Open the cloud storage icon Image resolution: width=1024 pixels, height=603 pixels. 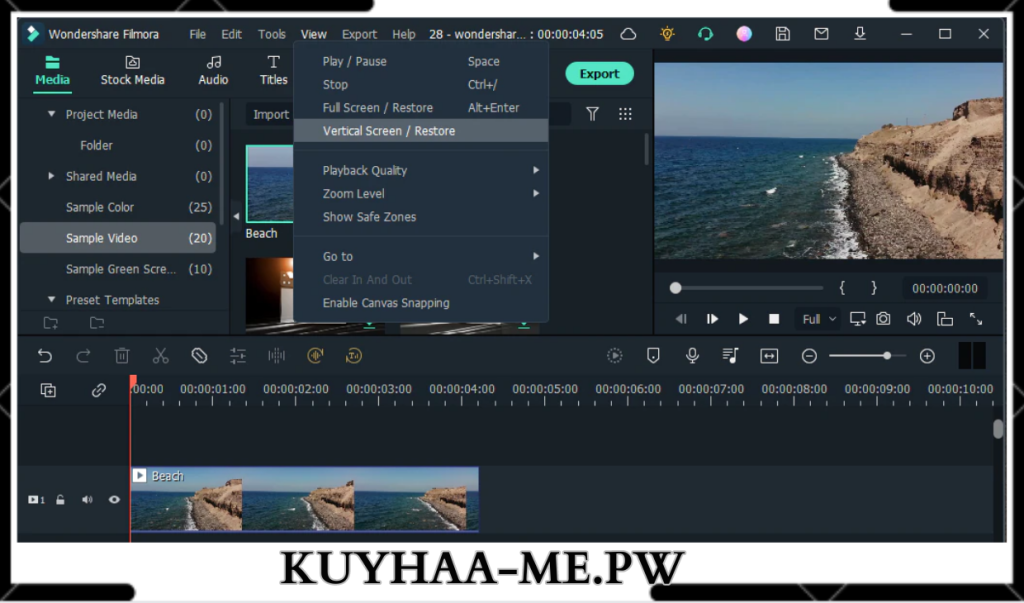628,34
